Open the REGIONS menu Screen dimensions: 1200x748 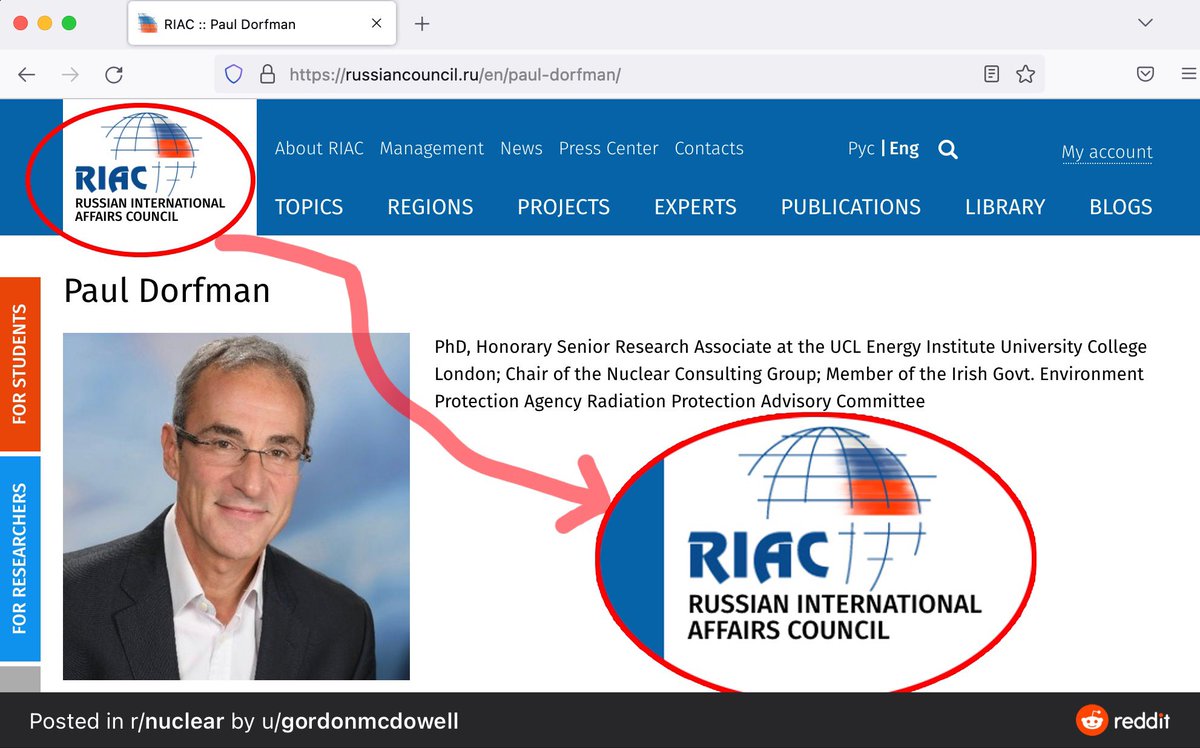430,207
